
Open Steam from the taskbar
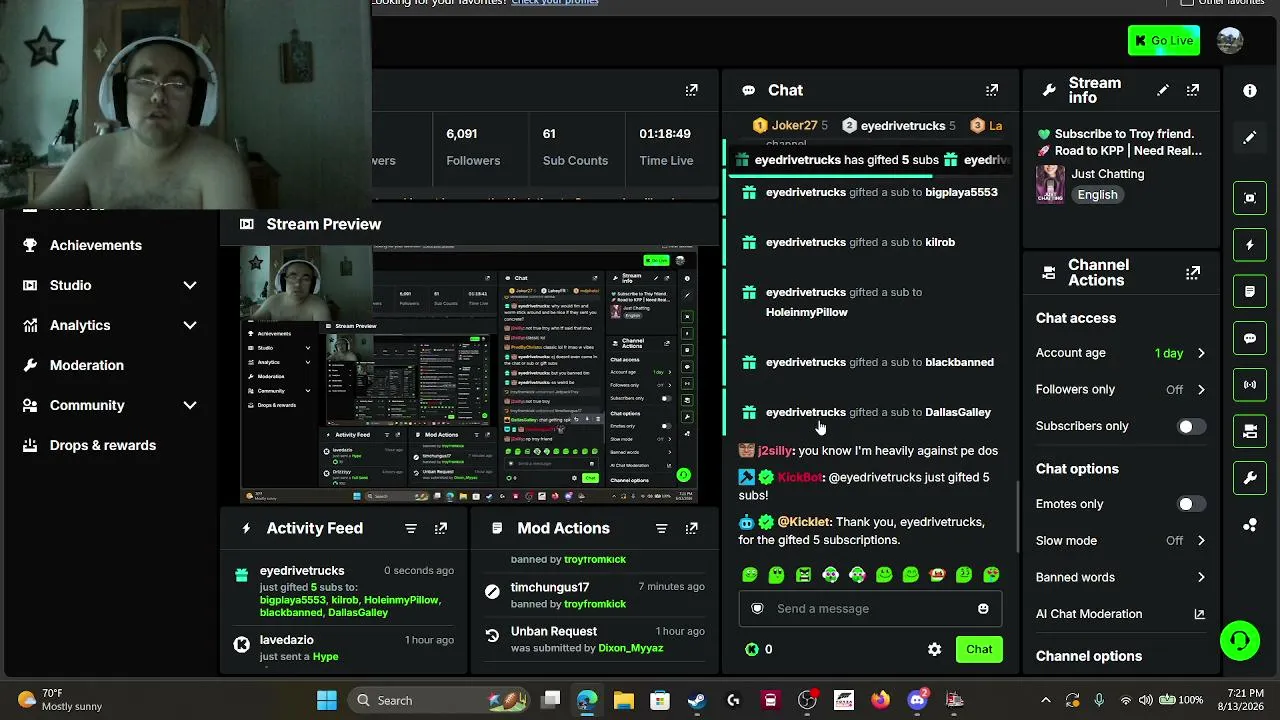696,700
